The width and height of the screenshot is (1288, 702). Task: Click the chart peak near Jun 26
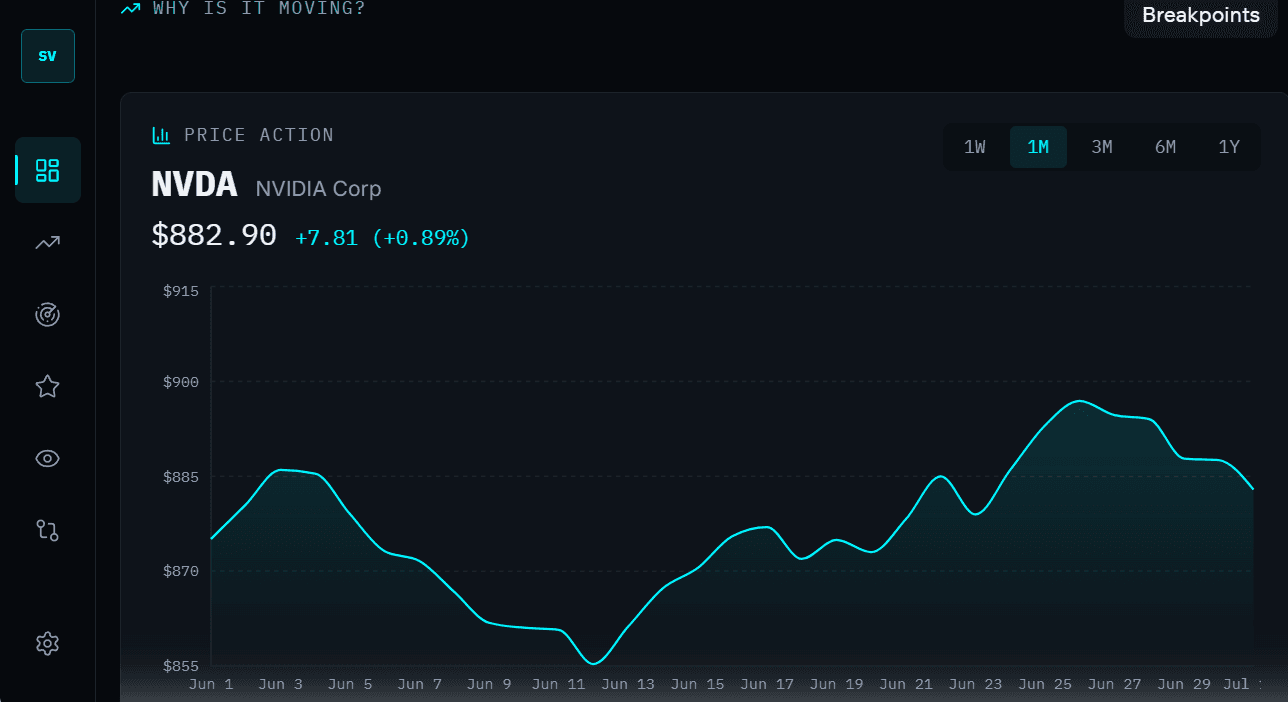tap(1077, 401)
